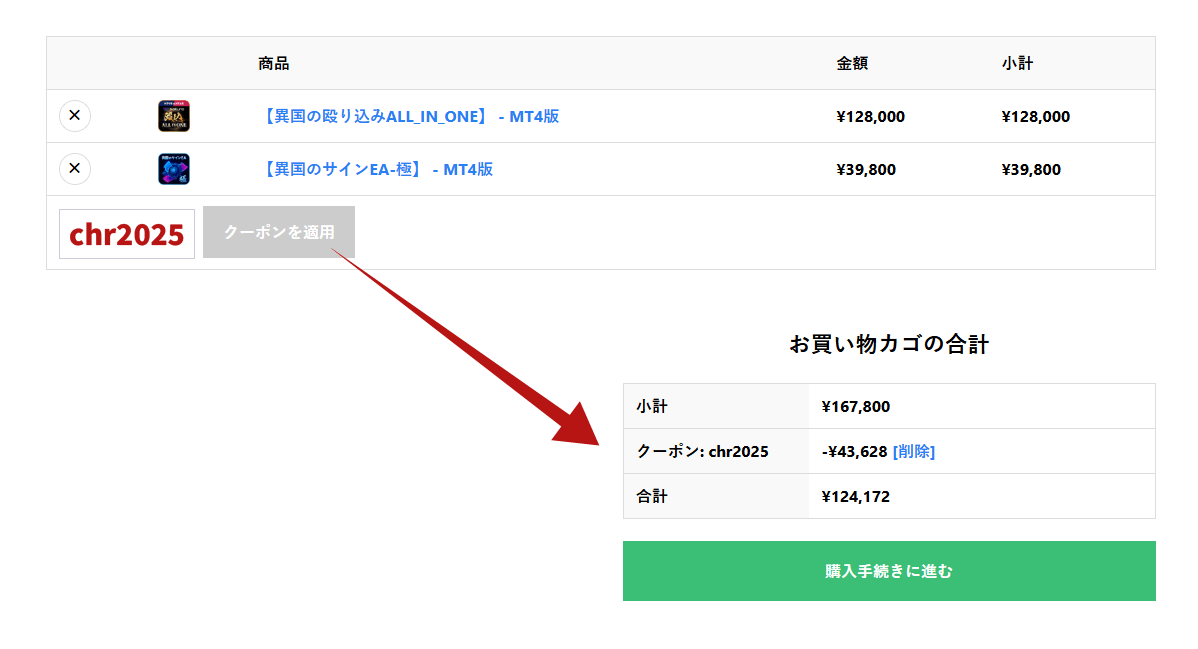Click the 小計 column header in the cart table
Image resolution: width=1198 pixels, height=649 pixels.
(x=1017, y=63)
